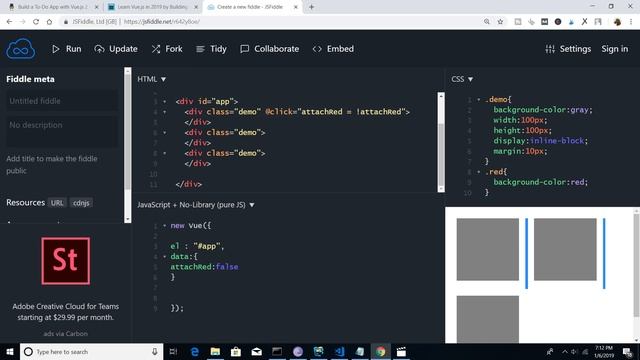The height and width of the screenshot is (360, 640).
Task: Bookmark this page with star icon
Action: click(x=500, y=22)
